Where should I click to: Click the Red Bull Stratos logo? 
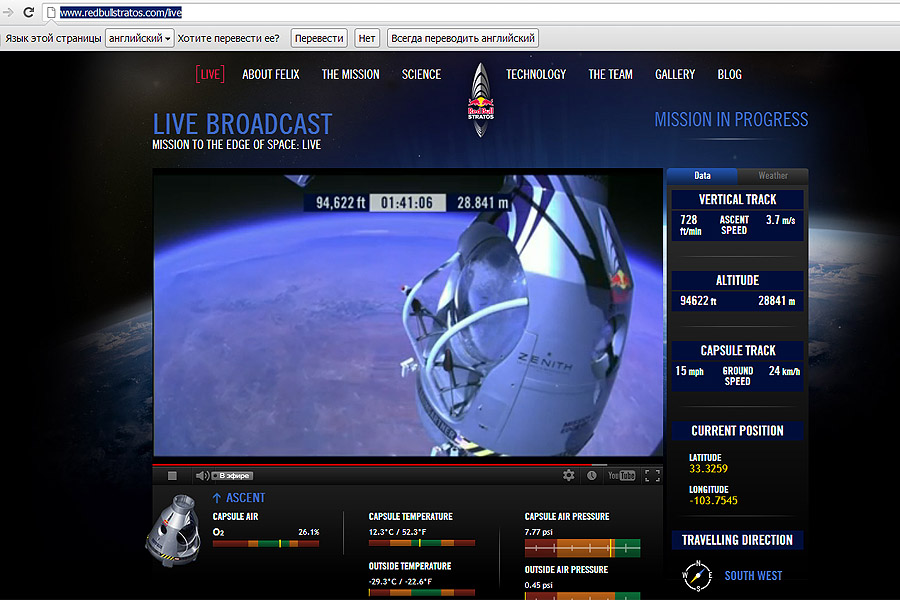480,100
